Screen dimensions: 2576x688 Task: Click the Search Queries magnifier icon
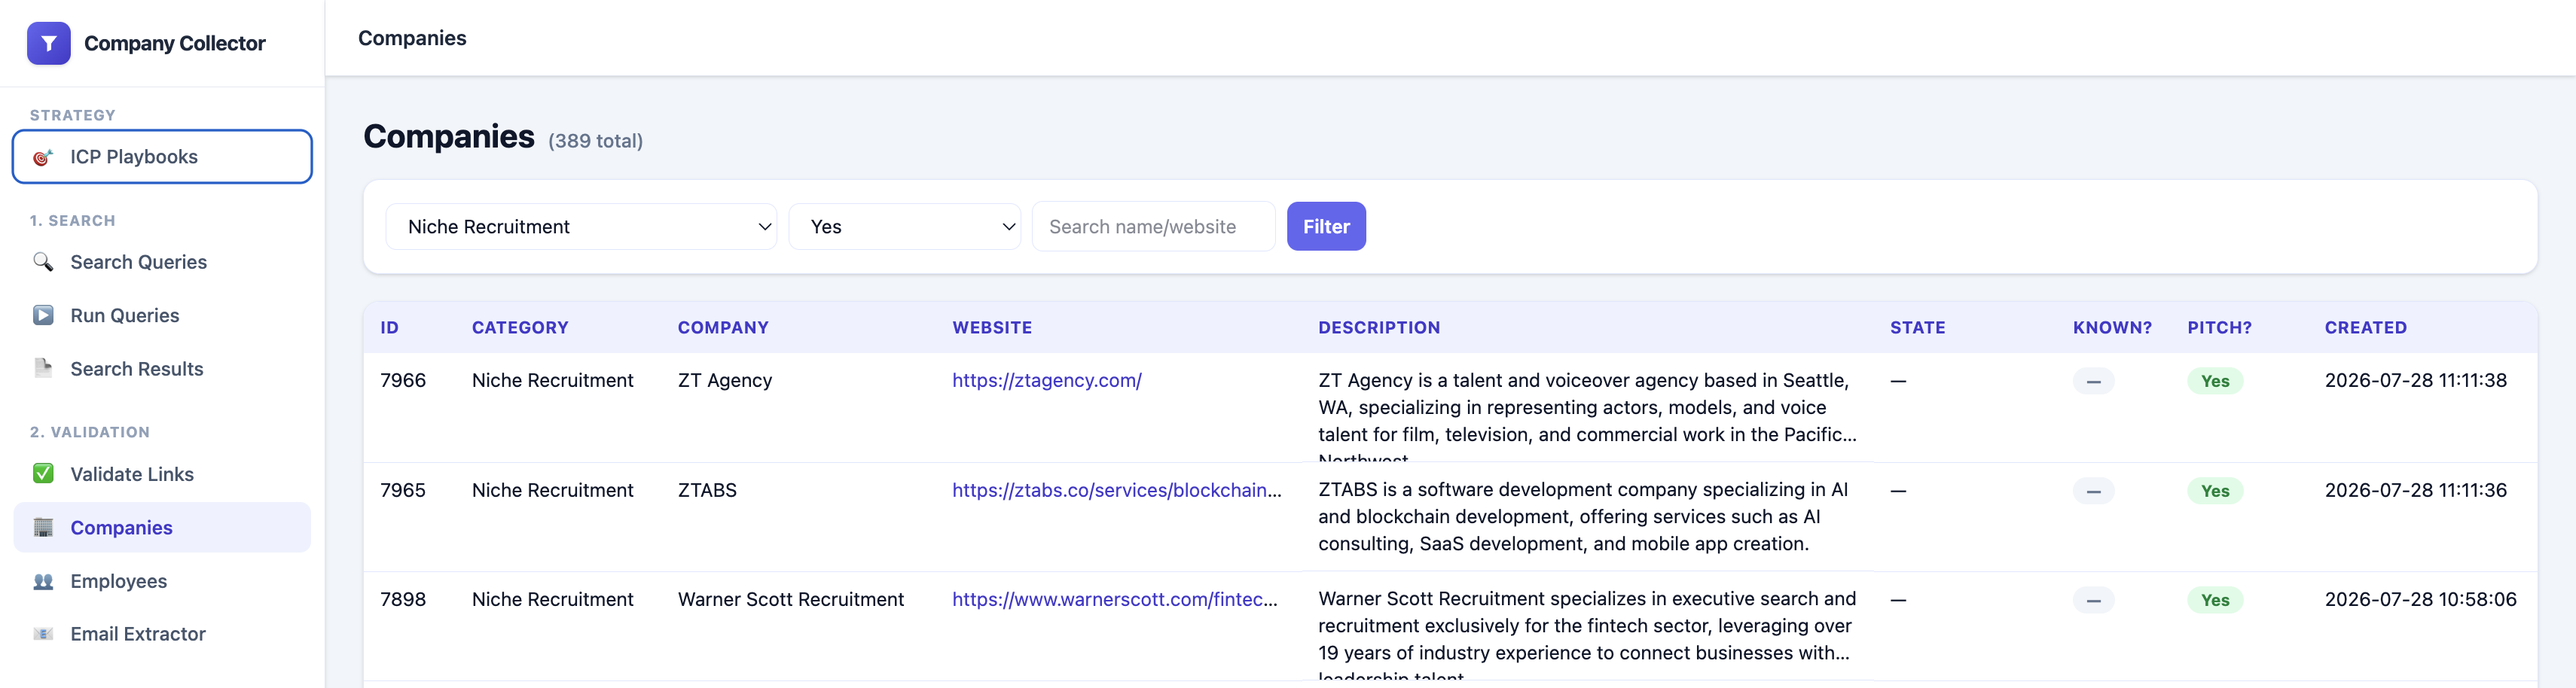click(x=43, y=262)
